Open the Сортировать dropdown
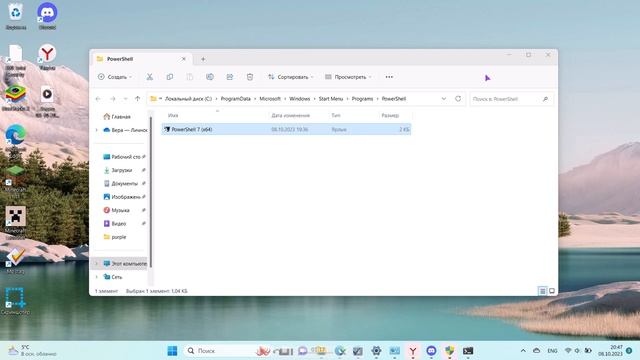Image resolution: width=640 pixels, height=360 pixels. [x=291, y=77]
